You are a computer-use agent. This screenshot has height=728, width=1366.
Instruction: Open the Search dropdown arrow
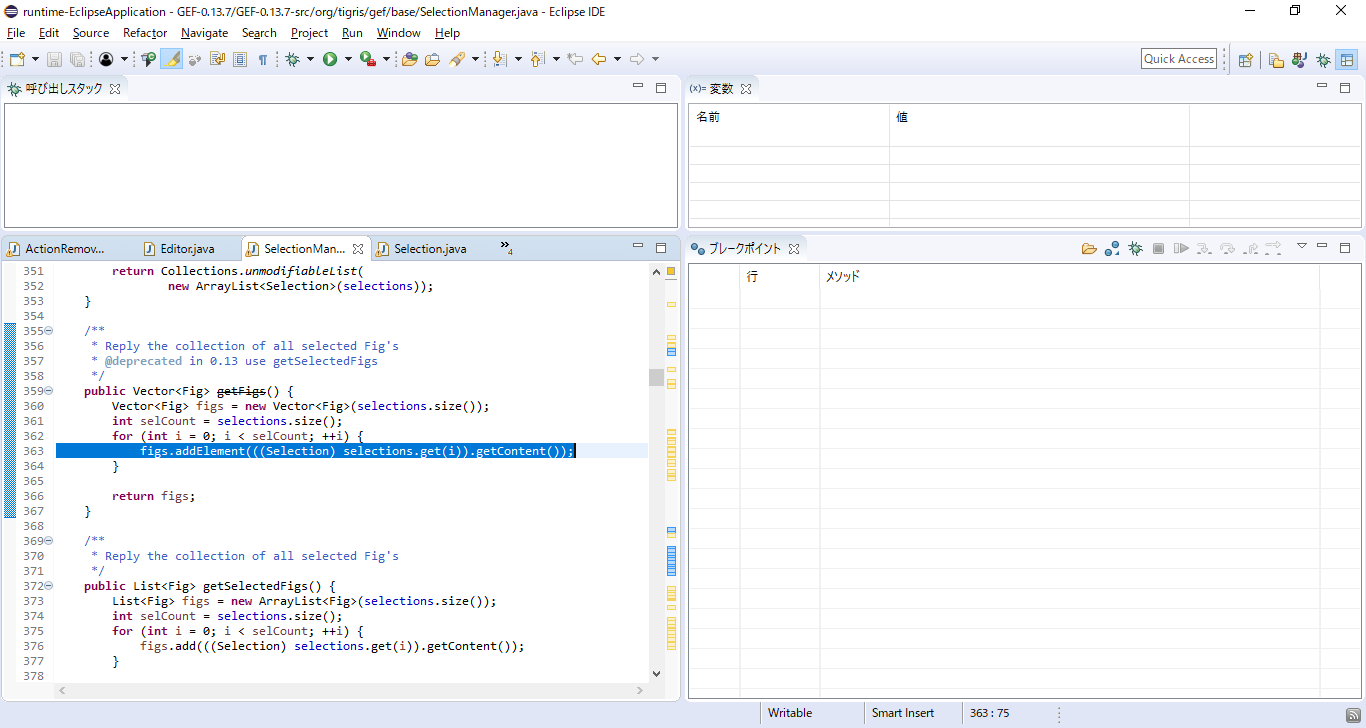tap(476, 60)
